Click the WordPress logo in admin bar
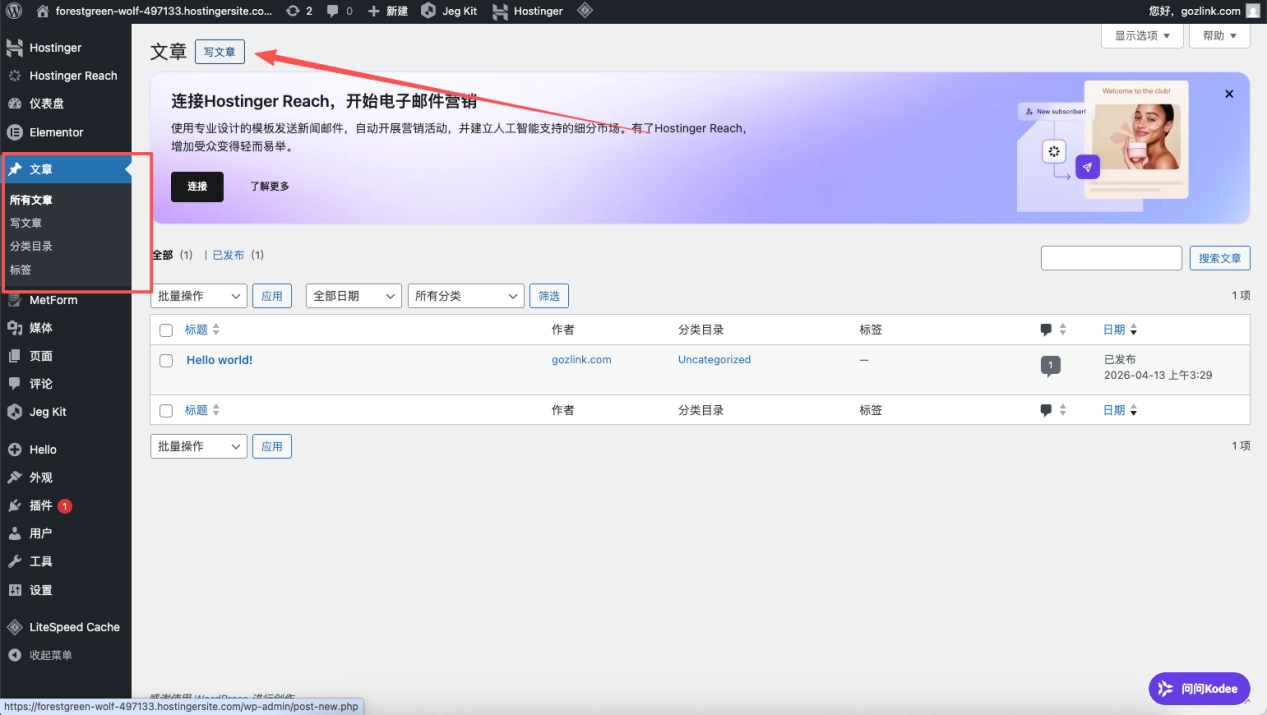 [x=14, y=11]
